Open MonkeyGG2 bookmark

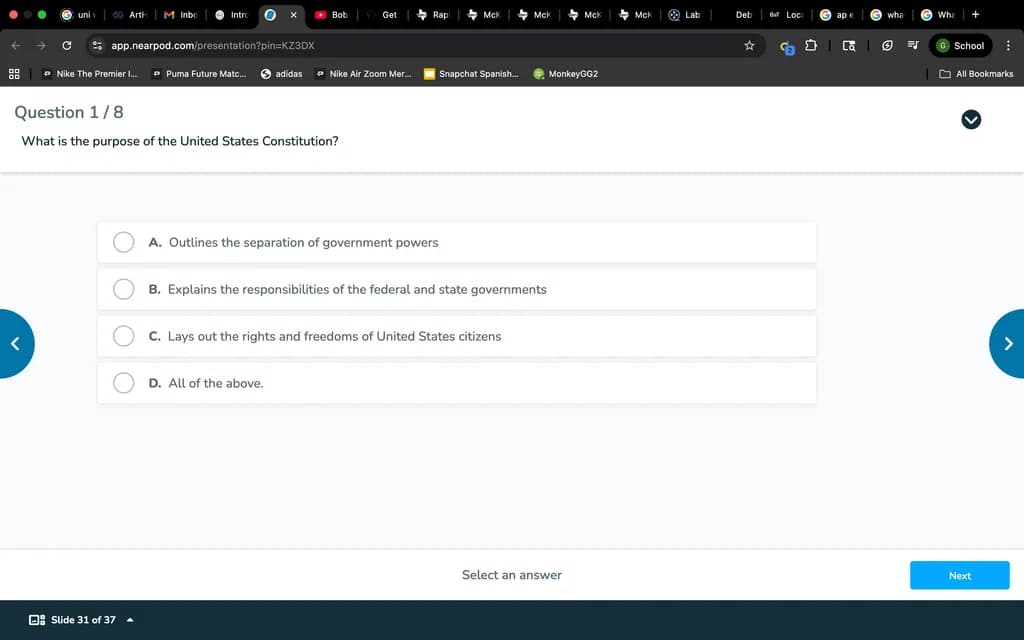pyautogui.click(x=566, y=74)
